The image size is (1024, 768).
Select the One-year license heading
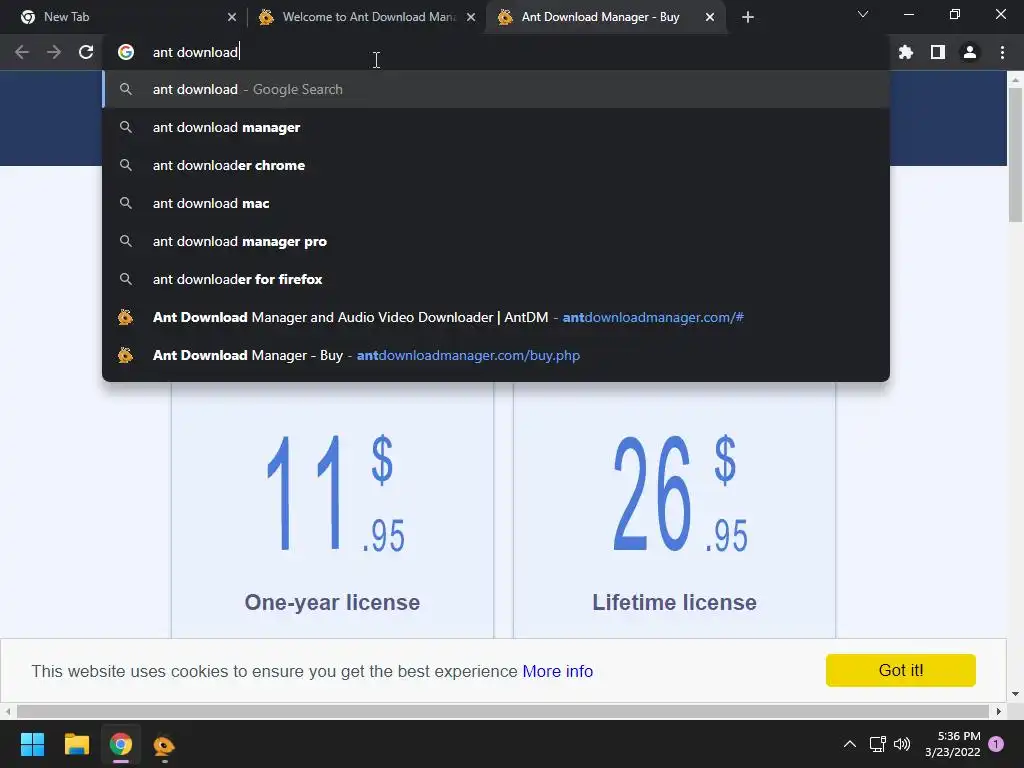point(332,602)
